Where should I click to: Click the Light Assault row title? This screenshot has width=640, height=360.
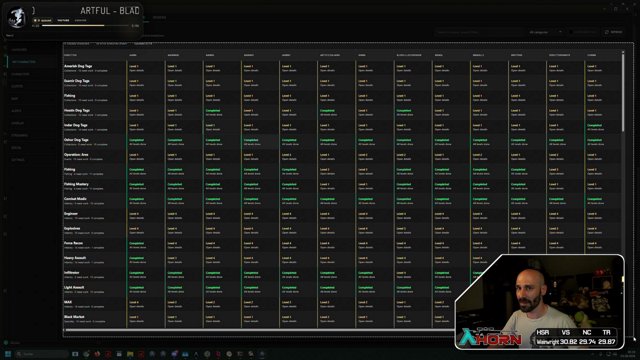point(74,287)
